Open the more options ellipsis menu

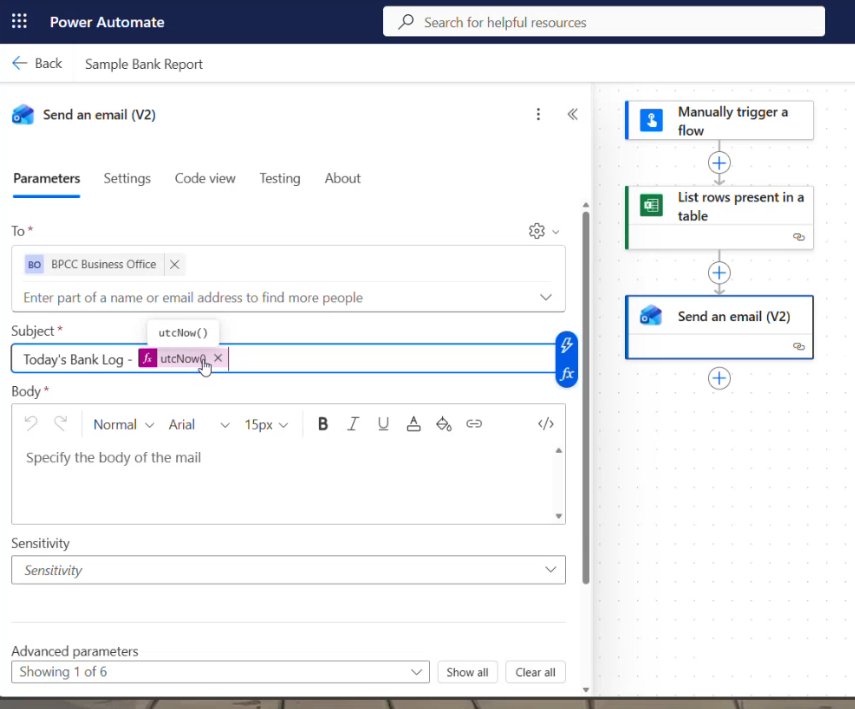[x=538, y=114]
